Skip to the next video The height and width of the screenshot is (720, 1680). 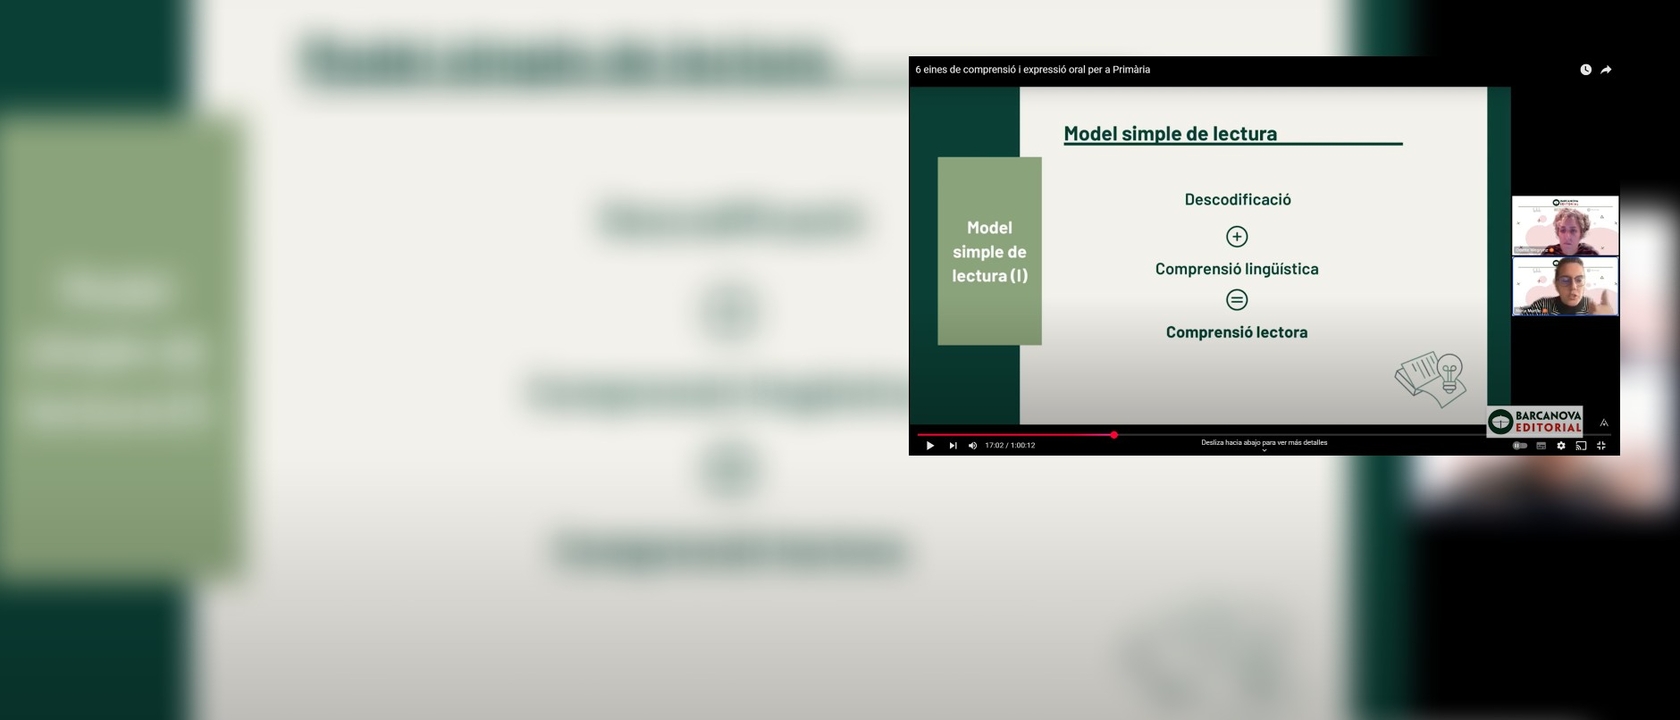tap(953, 446)
